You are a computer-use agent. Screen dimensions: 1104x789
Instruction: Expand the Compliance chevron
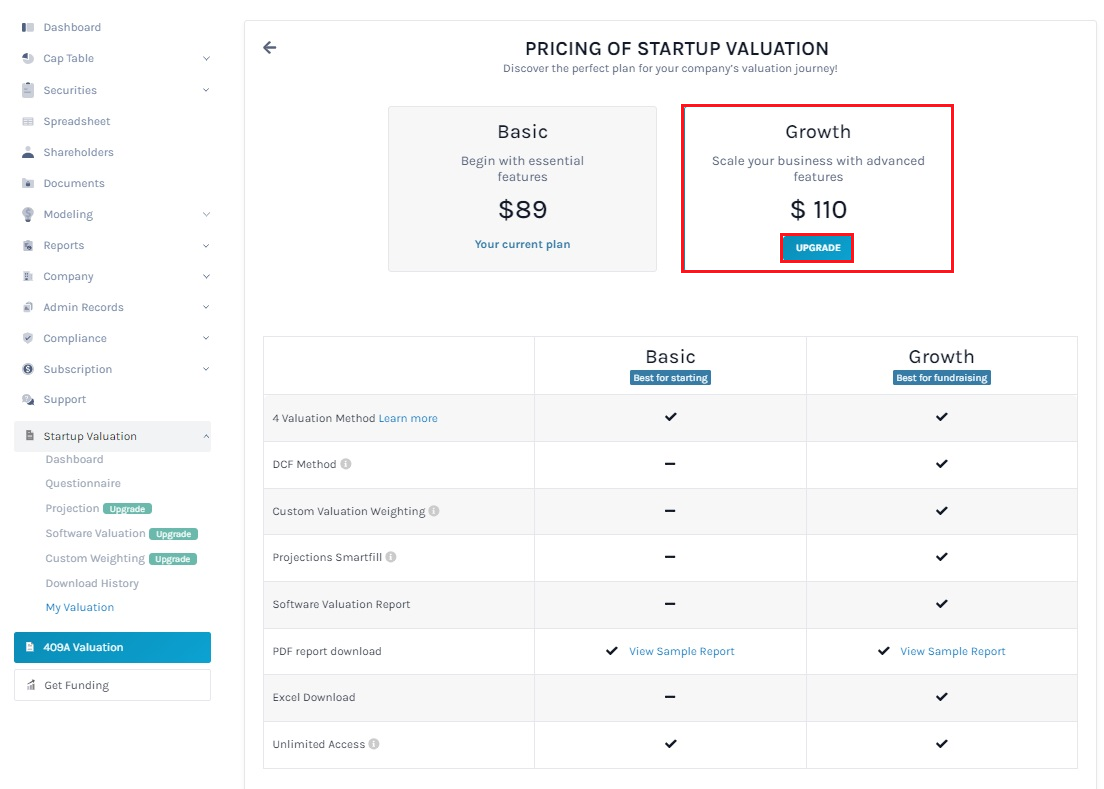pos(206,338)
